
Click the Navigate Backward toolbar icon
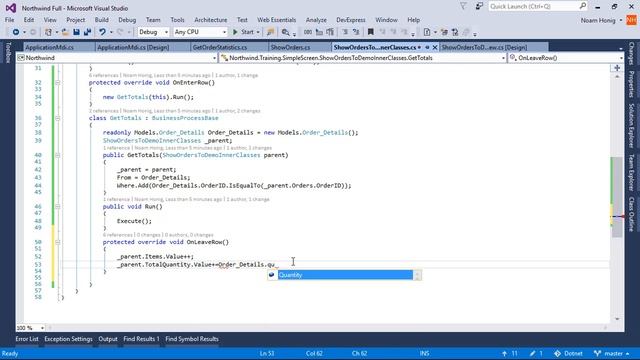pos(16,32)
